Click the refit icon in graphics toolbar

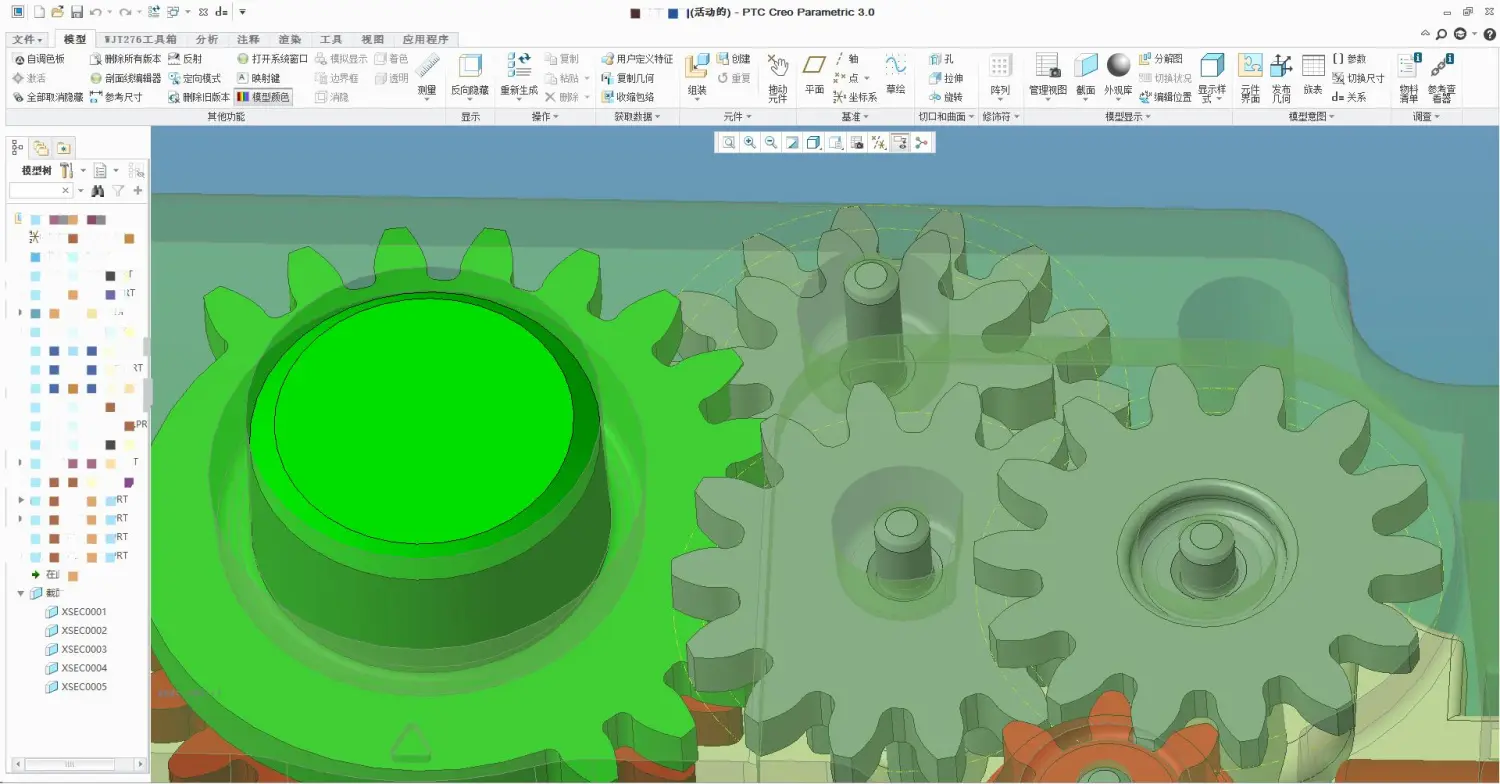coord(729,143)
